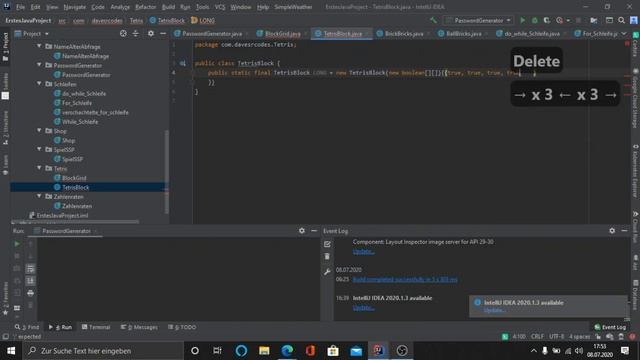640x360 pixels.
Task: Open the Event Log wrench settings
Action: [x=327, y=272]
